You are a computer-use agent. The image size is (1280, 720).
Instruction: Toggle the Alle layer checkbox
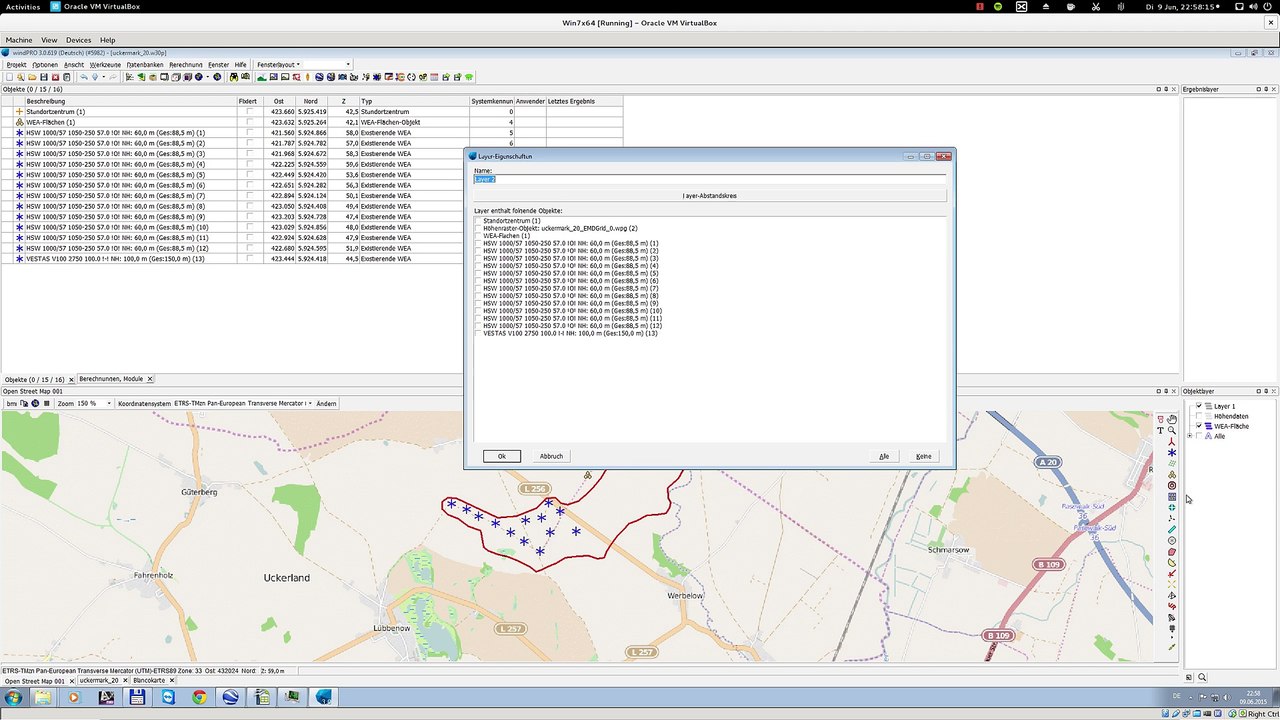pos(1199,436)
